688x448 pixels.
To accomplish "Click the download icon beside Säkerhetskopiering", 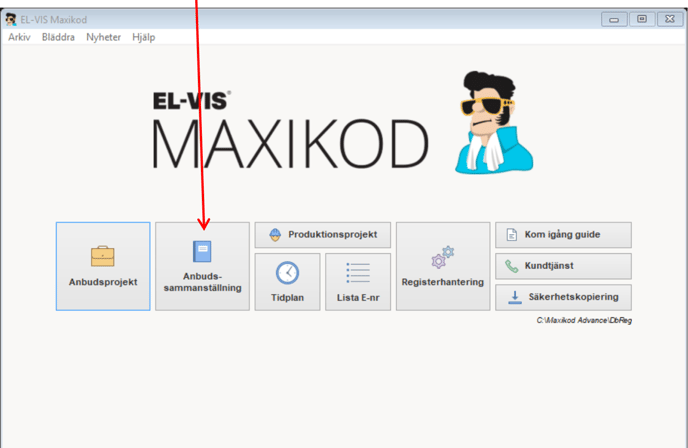I will point(515,297).
